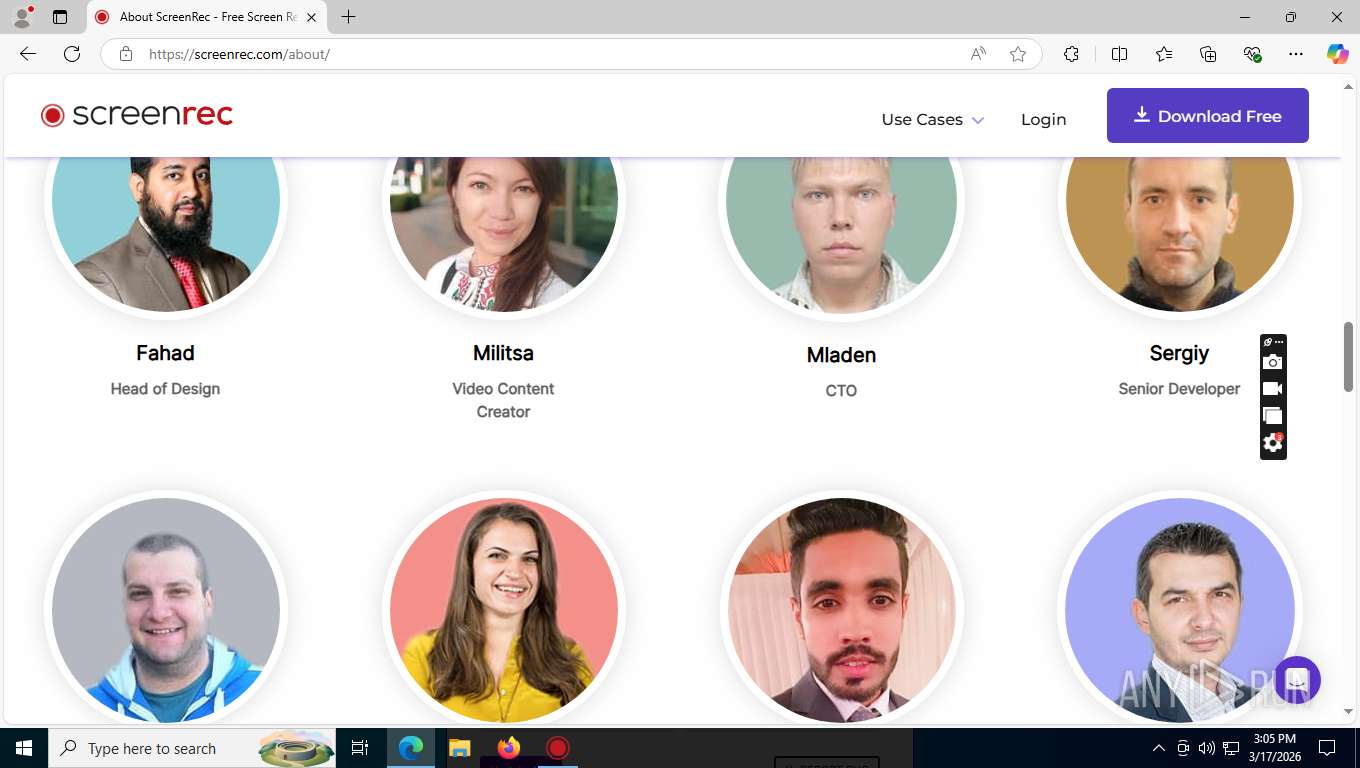Click the ScreenRec logo
Image resolution: width=1360 pixels, height=768 pixels.
[x=137, y=115]
